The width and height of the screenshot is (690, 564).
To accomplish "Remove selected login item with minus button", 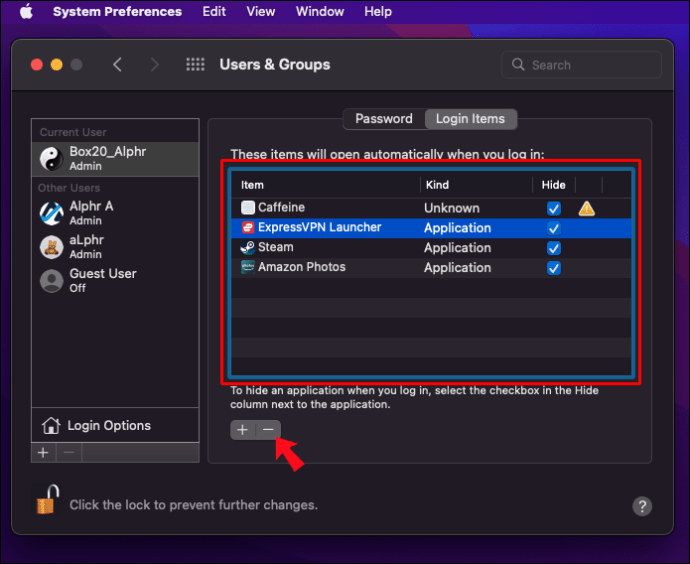I will [x=268, y=429].
